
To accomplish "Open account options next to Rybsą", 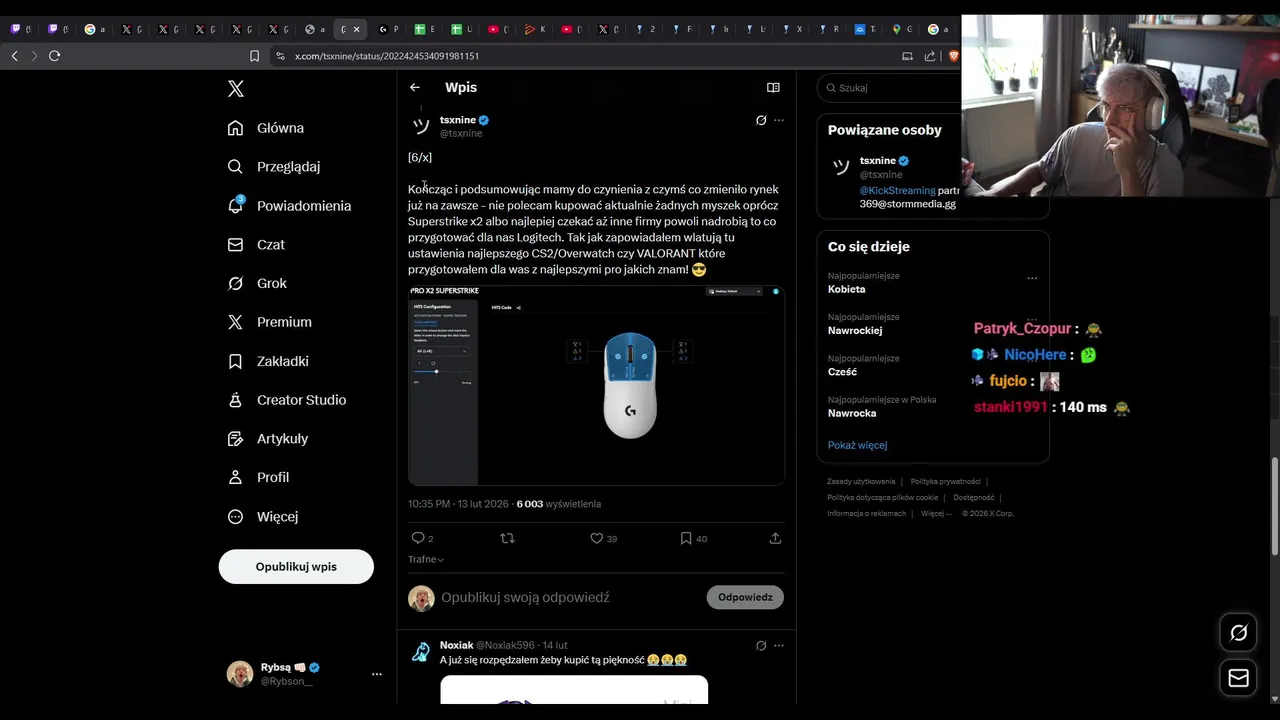I will 377,674.
